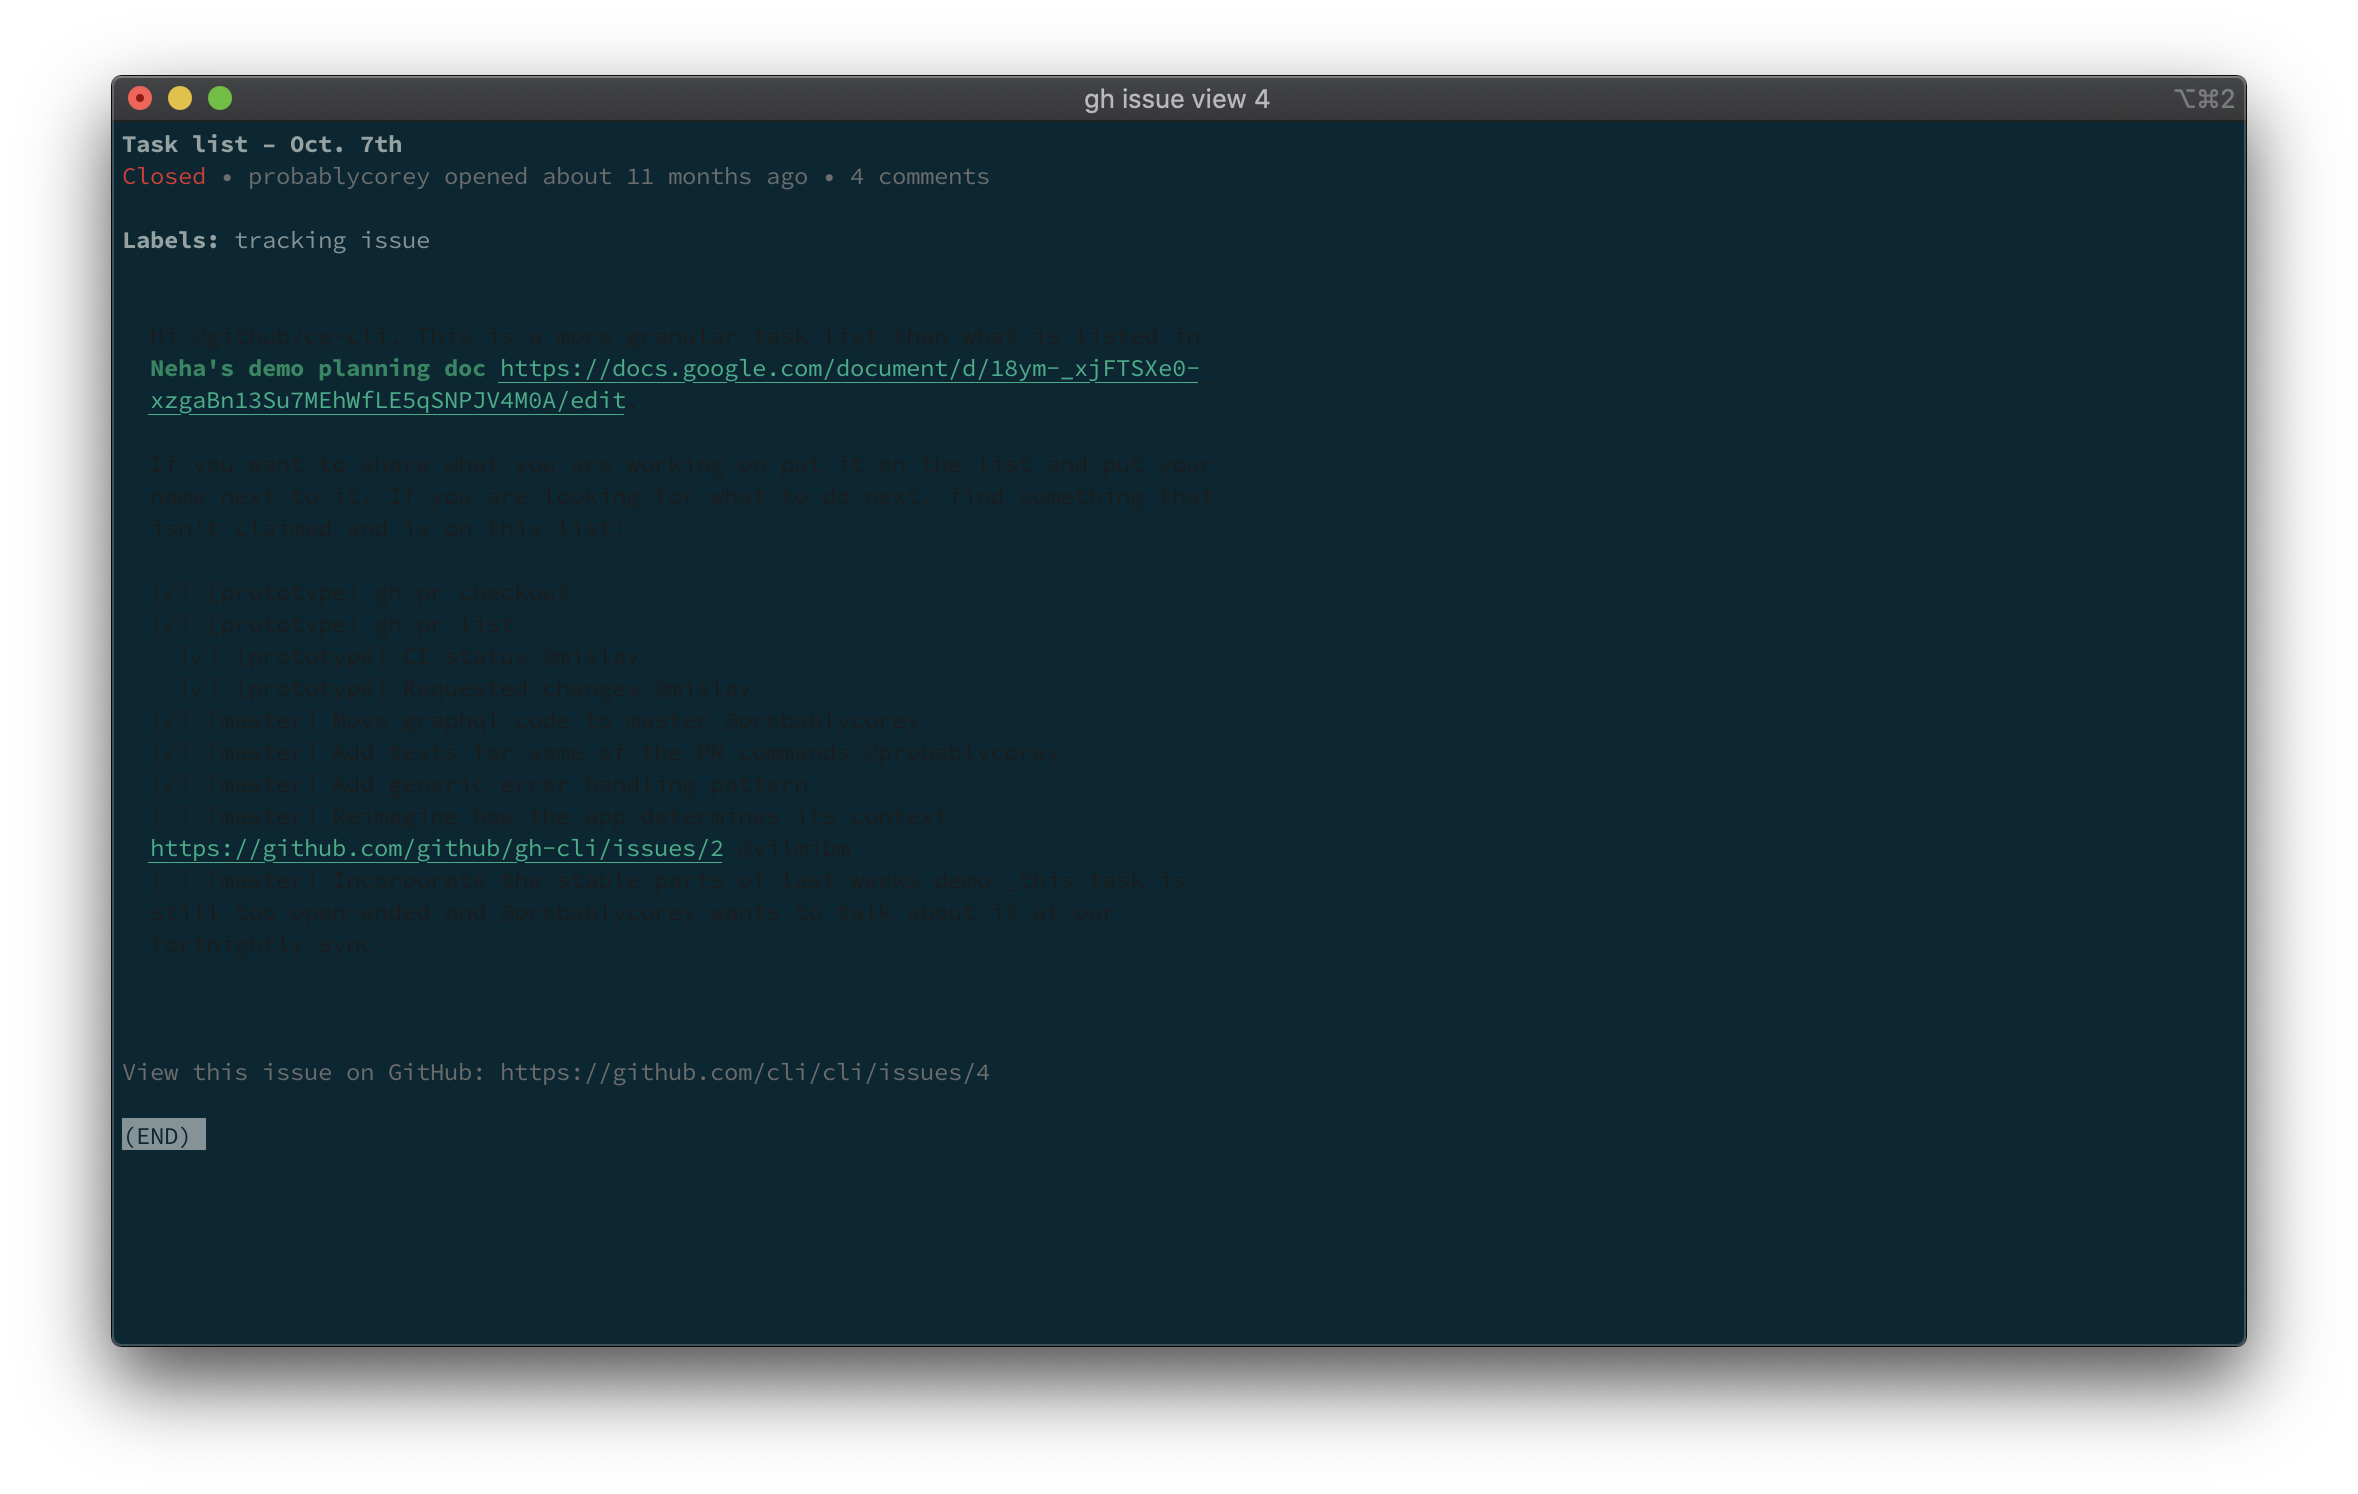This screenshot has height=1494, width=2358.
Task: Click the ⌥⌘2 window shortcut indicator
Action: point(2203,98)
